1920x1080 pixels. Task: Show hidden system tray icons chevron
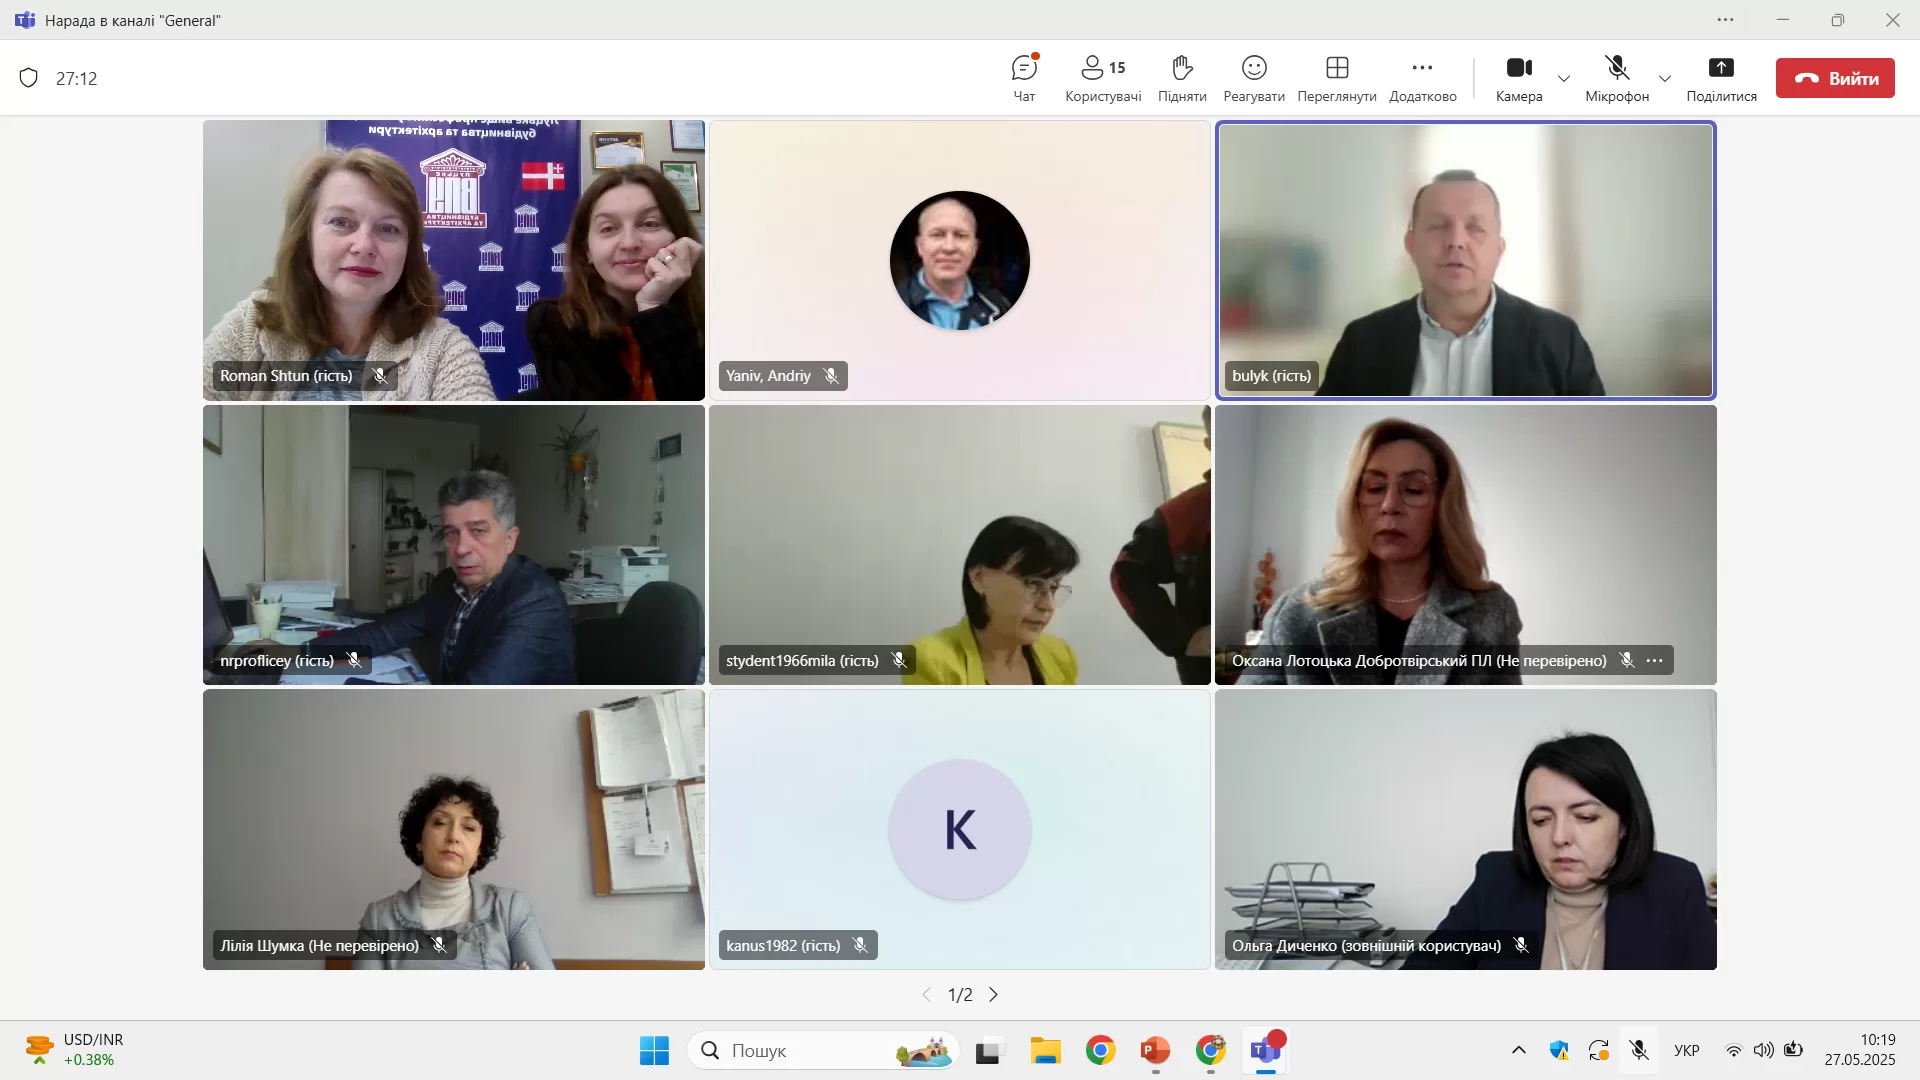click(1518, 1050)
